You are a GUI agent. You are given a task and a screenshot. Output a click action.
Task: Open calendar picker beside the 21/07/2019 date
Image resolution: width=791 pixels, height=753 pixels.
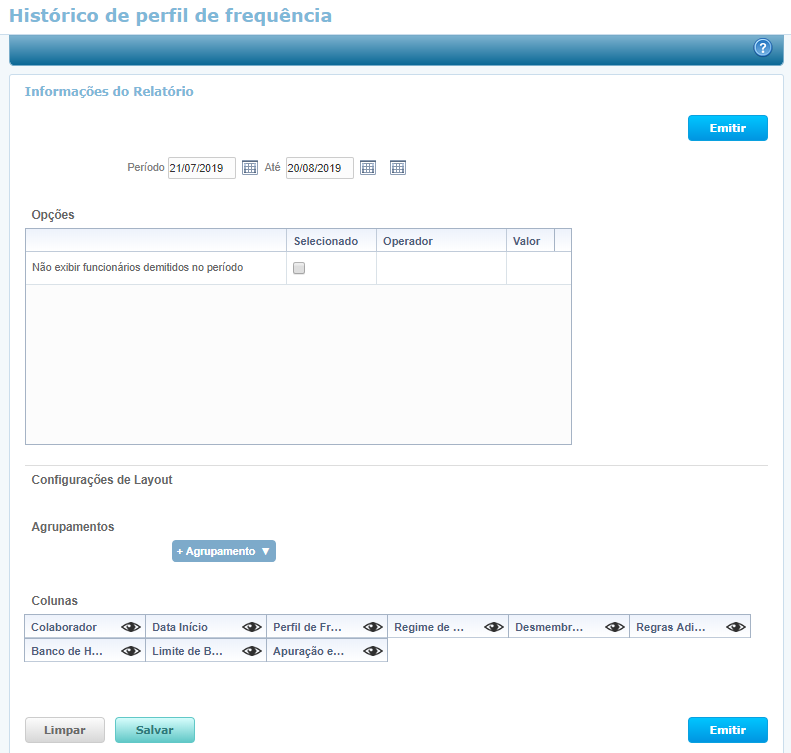pos(250,168)
